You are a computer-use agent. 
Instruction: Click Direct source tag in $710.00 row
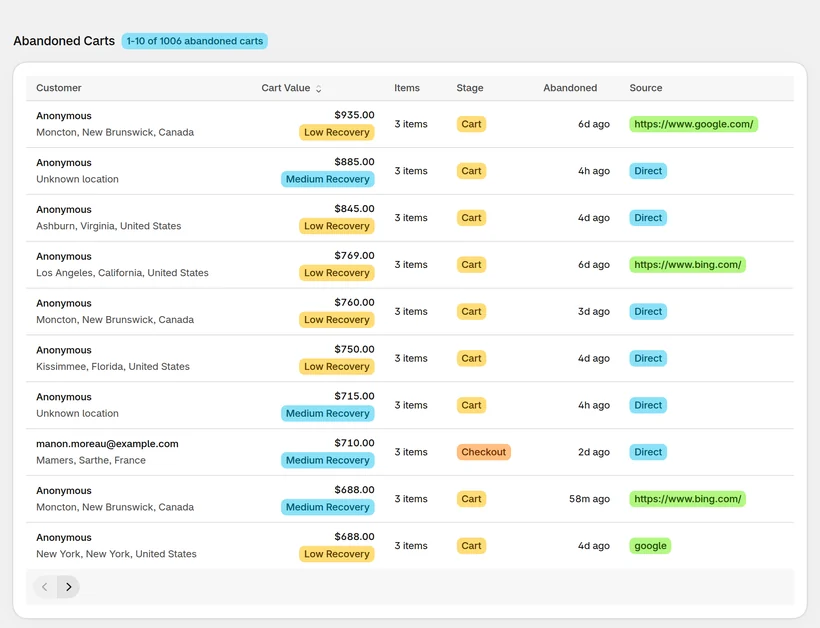point(648,452)
